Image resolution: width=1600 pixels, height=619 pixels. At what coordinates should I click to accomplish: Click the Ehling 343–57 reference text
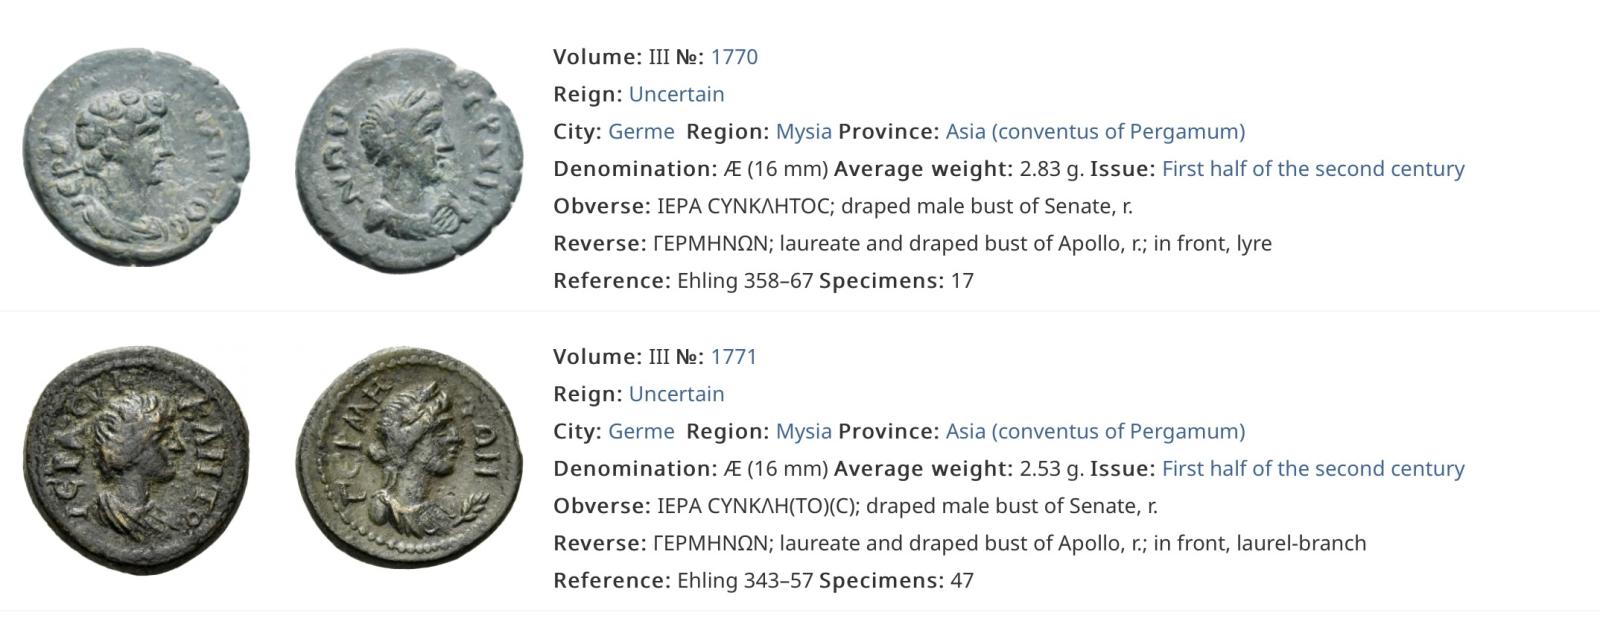point(745,581)
